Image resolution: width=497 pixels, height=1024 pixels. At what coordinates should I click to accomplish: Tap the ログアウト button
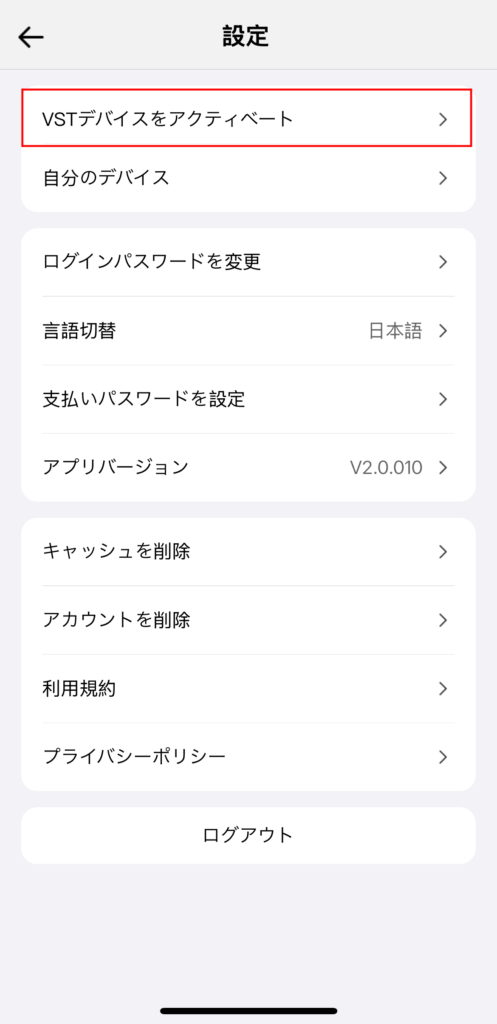click(x=248, y=835)
